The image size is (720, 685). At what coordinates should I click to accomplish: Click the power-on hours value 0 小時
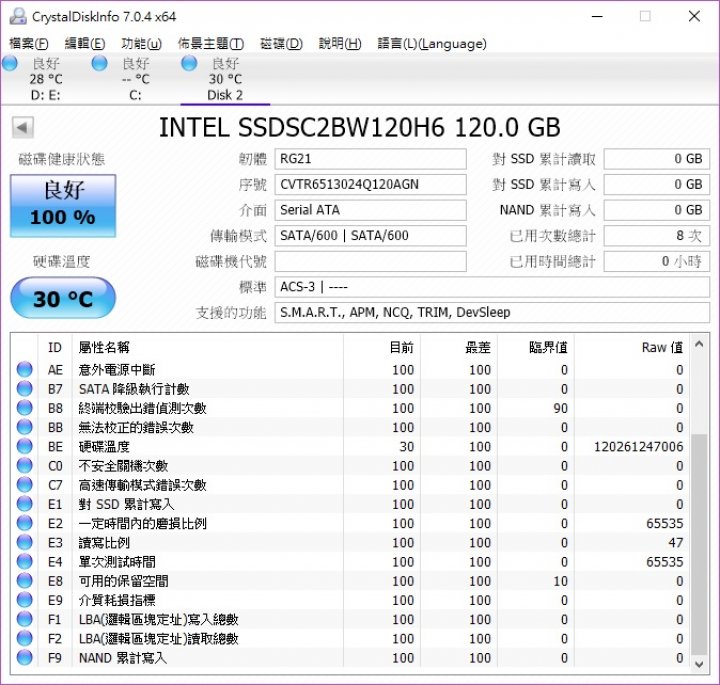click(657, 262)
